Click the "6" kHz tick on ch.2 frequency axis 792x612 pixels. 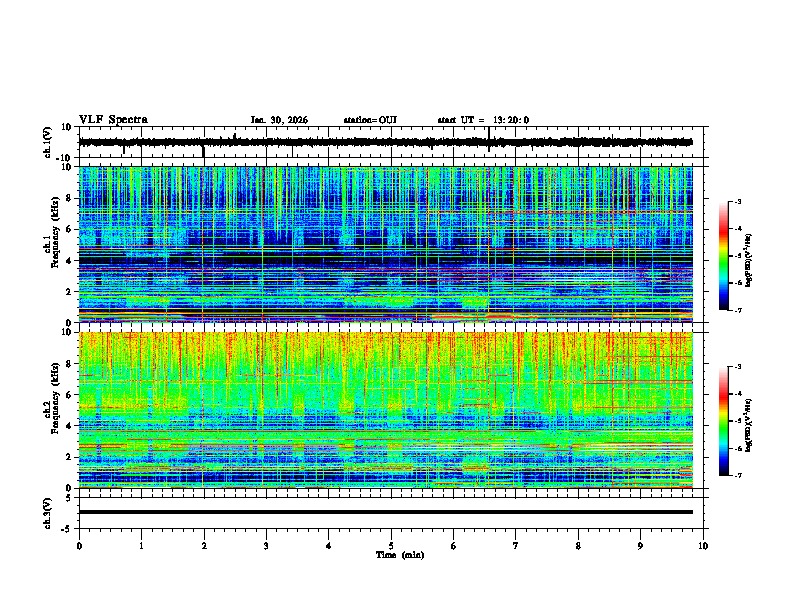[x=70, y=395]
